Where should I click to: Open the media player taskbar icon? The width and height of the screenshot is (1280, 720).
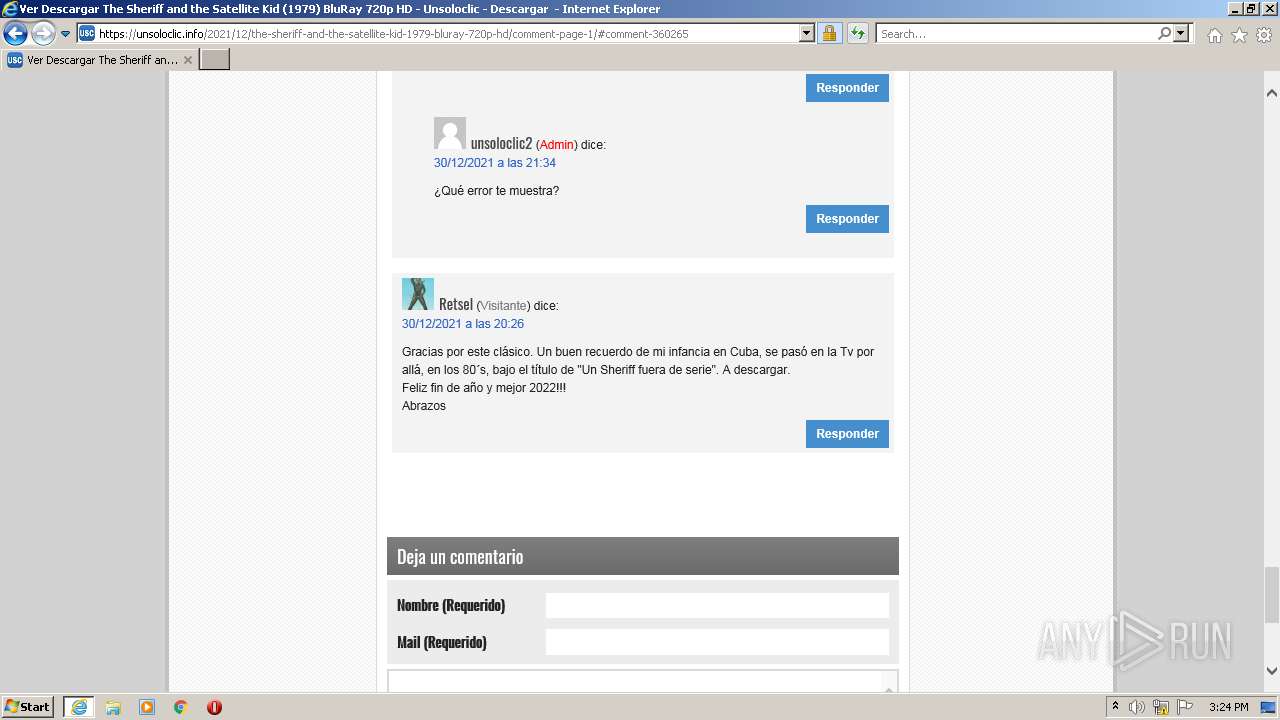[x=147, y=707]
